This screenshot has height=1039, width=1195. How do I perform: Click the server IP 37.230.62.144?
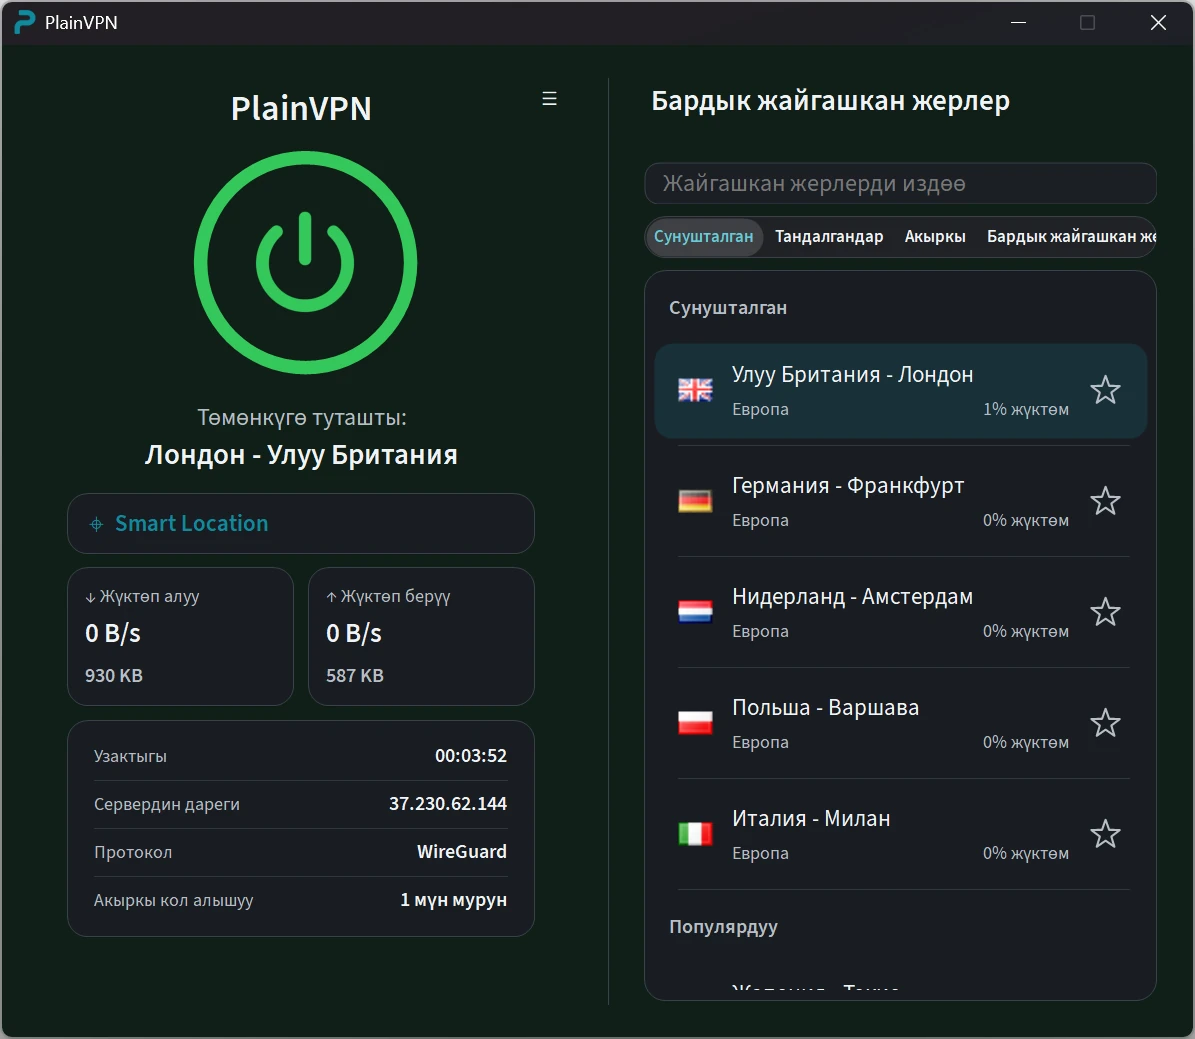tap(447, 803)
